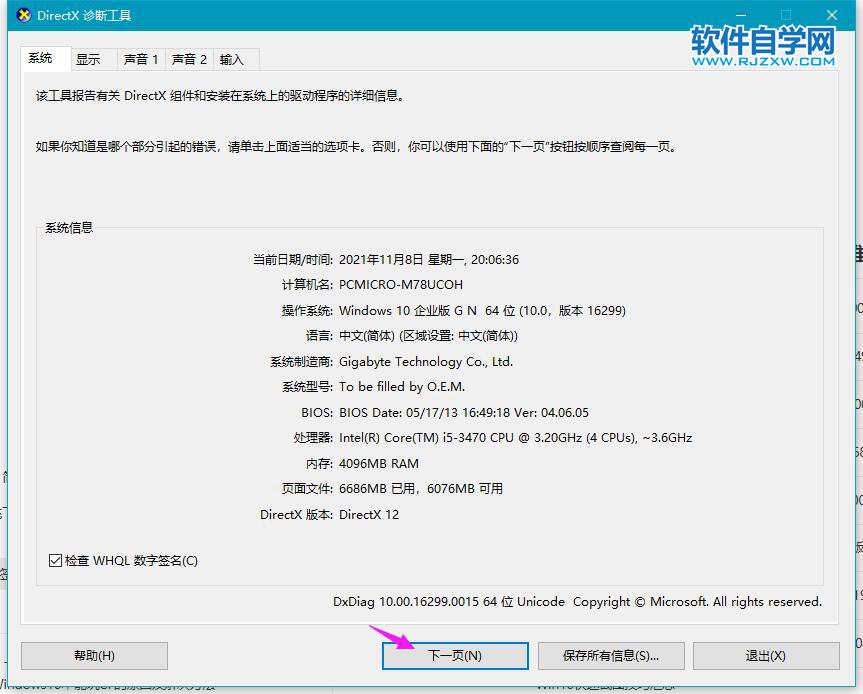Click the DirectX 12 version value
Viewport: 863px width, 694px height.
coord(369,515)
